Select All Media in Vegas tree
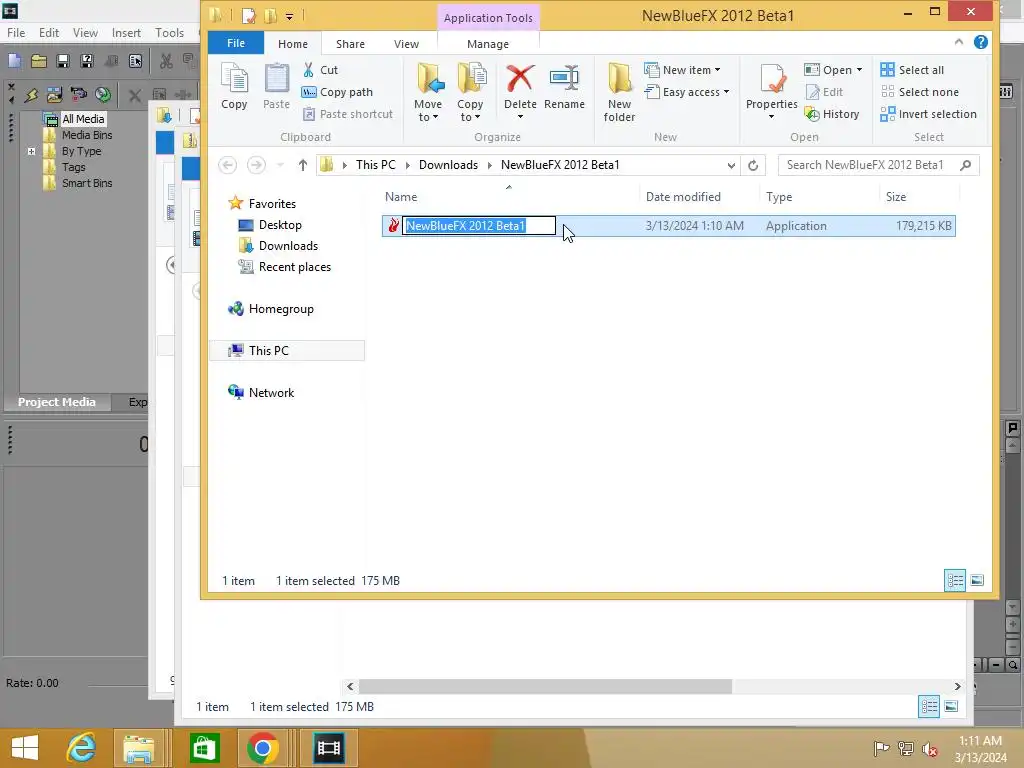The height and width of the screenshot is (768, 1024). coord(82,119)
